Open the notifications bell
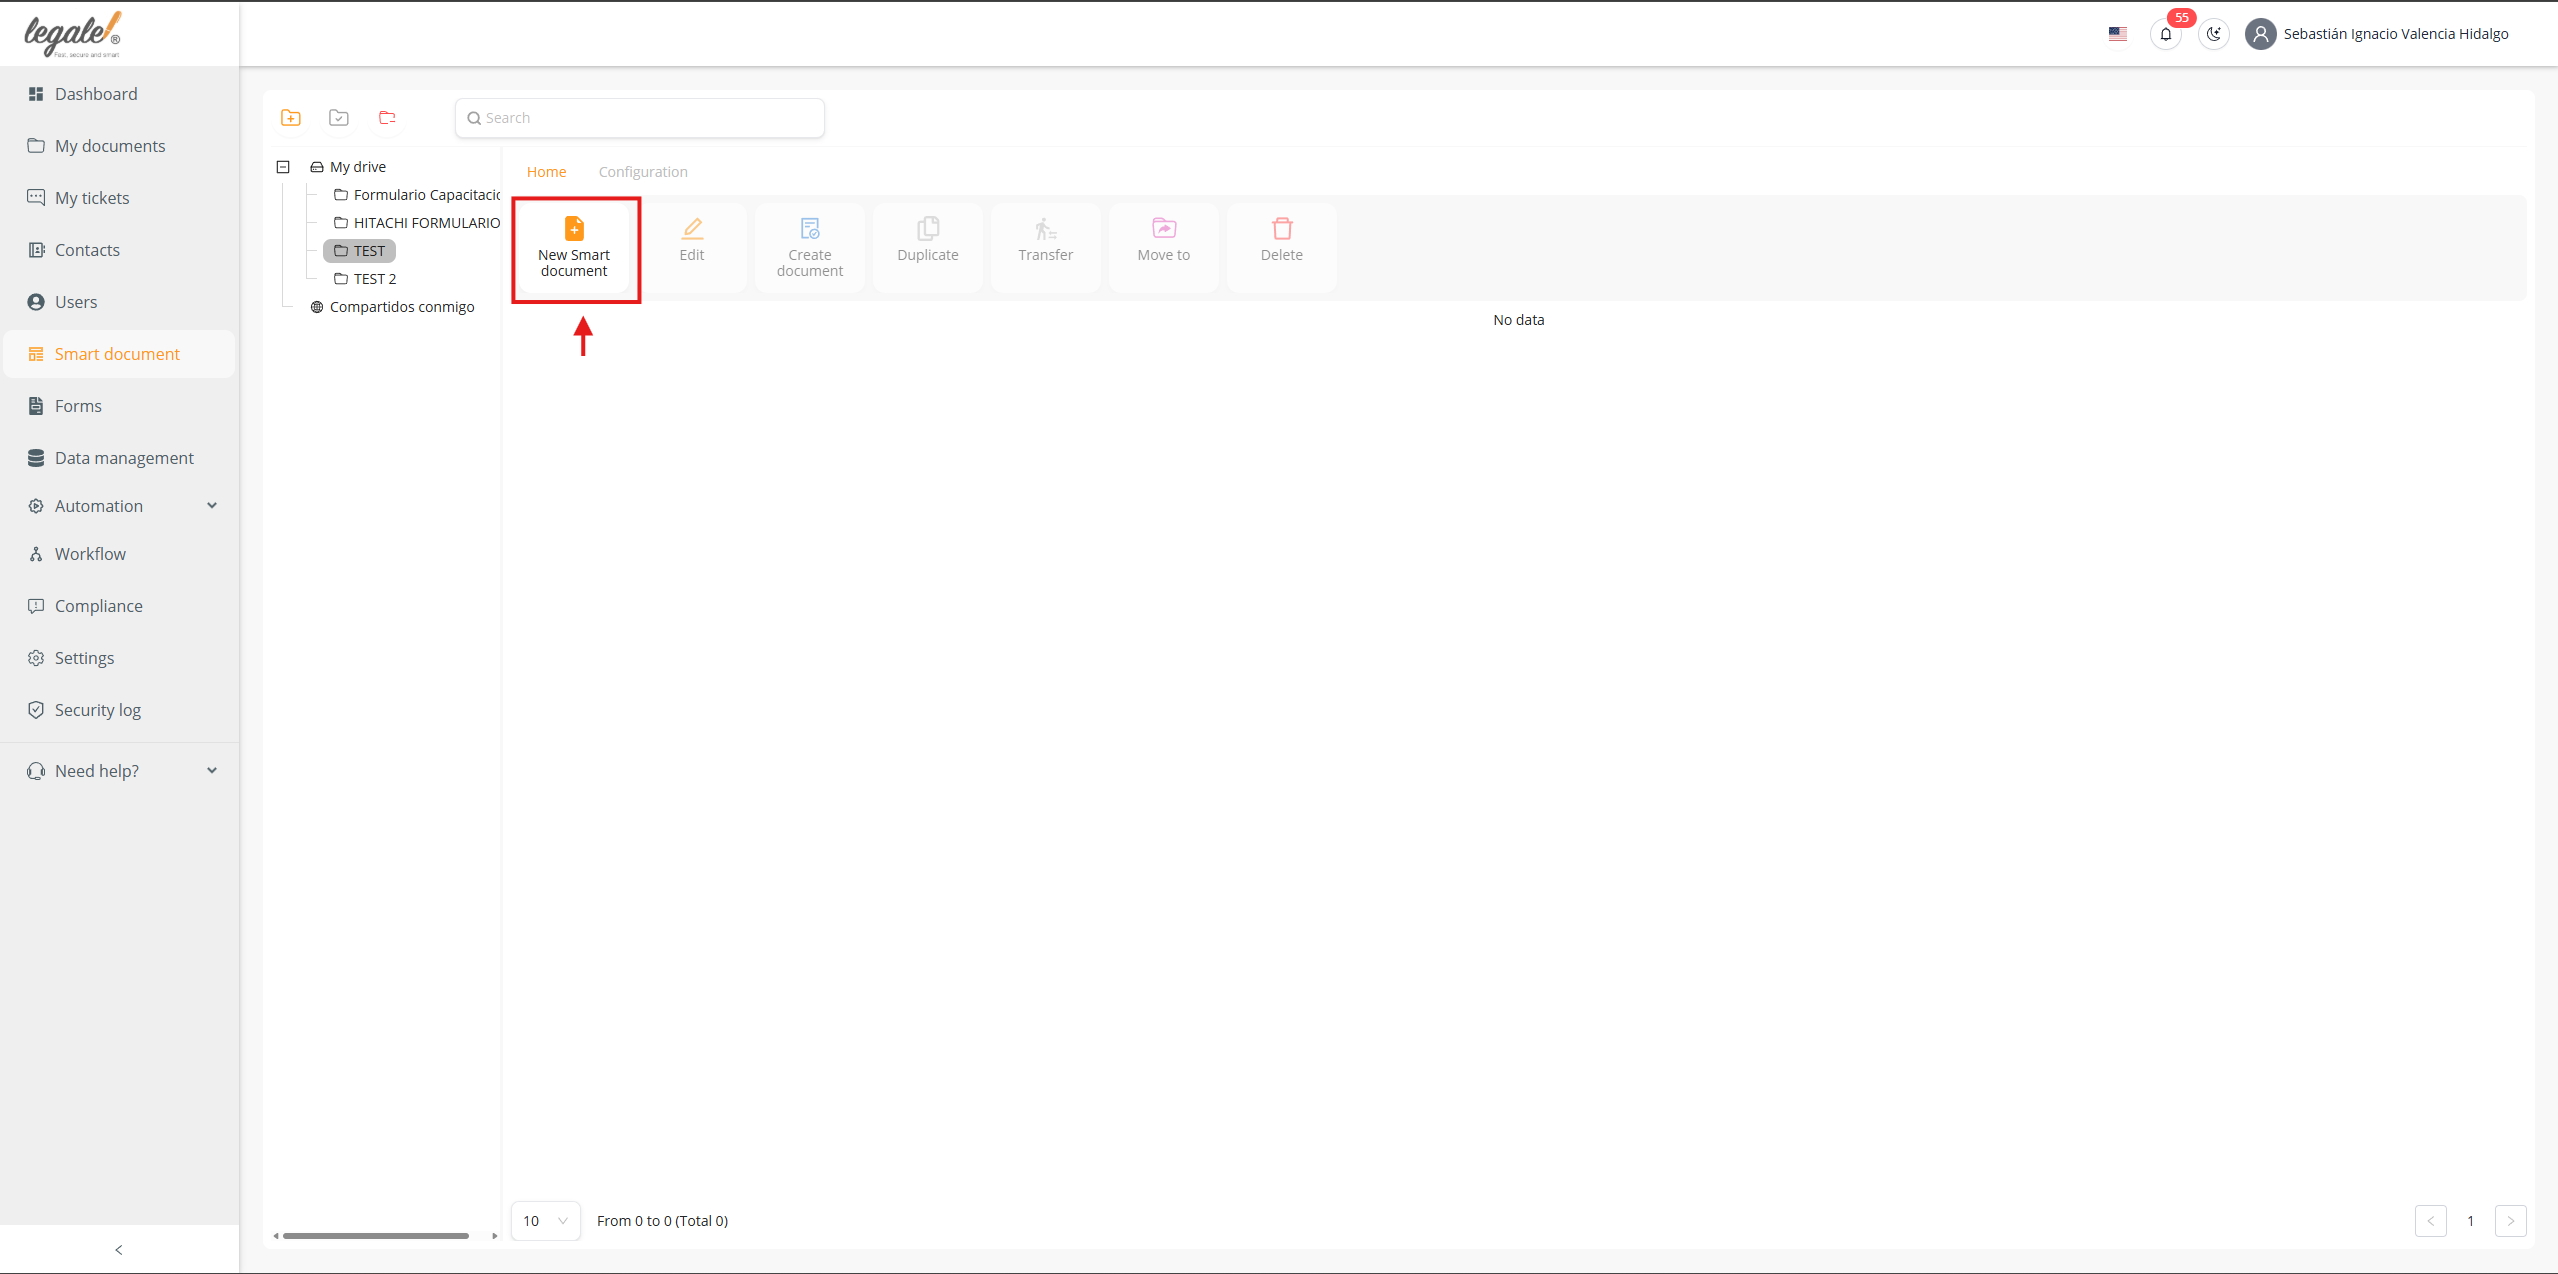 point(2166,34)
